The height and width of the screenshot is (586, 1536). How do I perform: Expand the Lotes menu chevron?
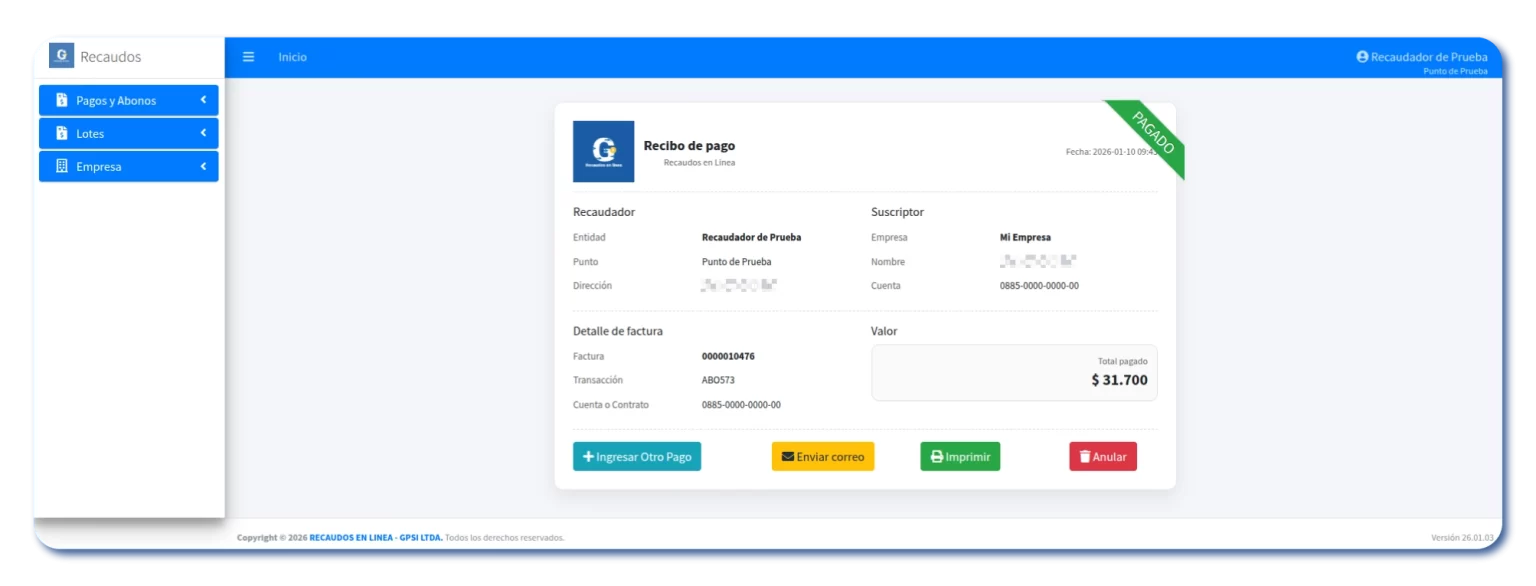point(203,133)
